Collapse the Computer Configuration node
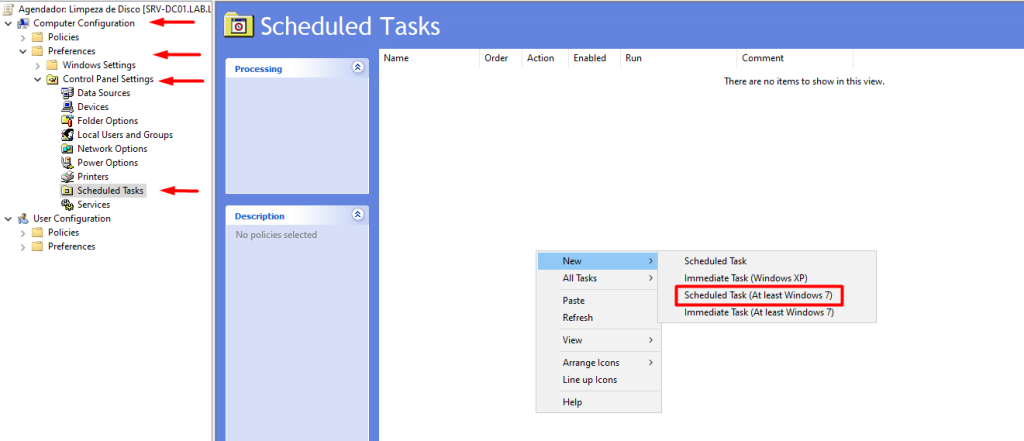1024x441 pixels. (8, 23)
